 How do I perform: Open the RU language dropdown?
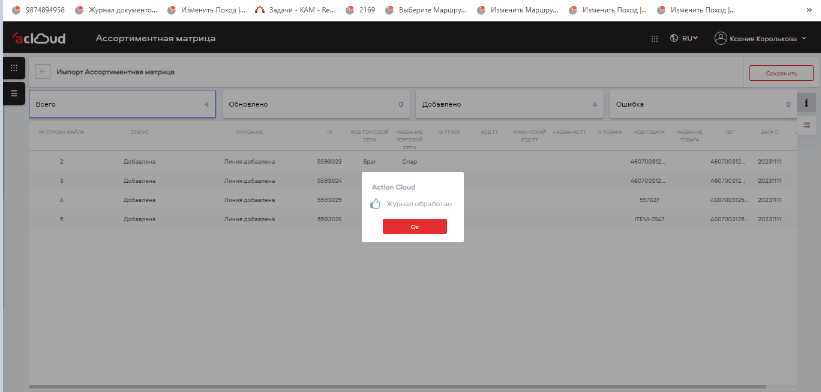tap(690, 38)
